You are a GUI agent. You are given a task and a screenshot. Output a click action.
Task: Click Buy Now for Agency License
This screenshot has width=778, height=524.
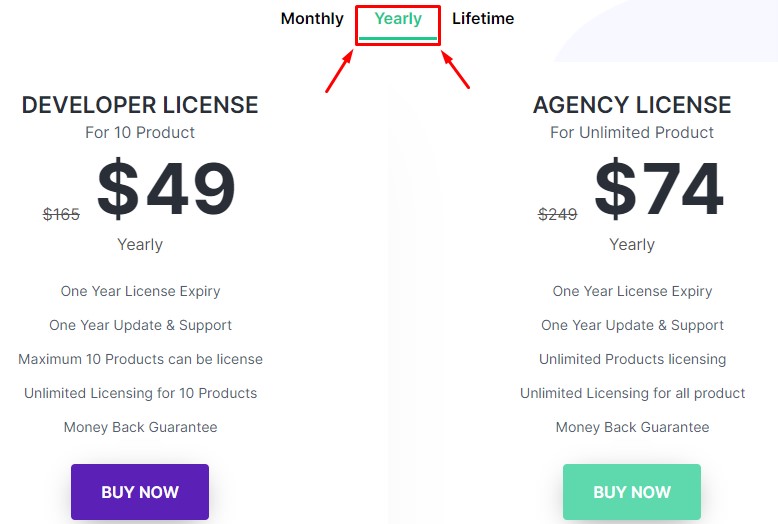pos(632,492)
